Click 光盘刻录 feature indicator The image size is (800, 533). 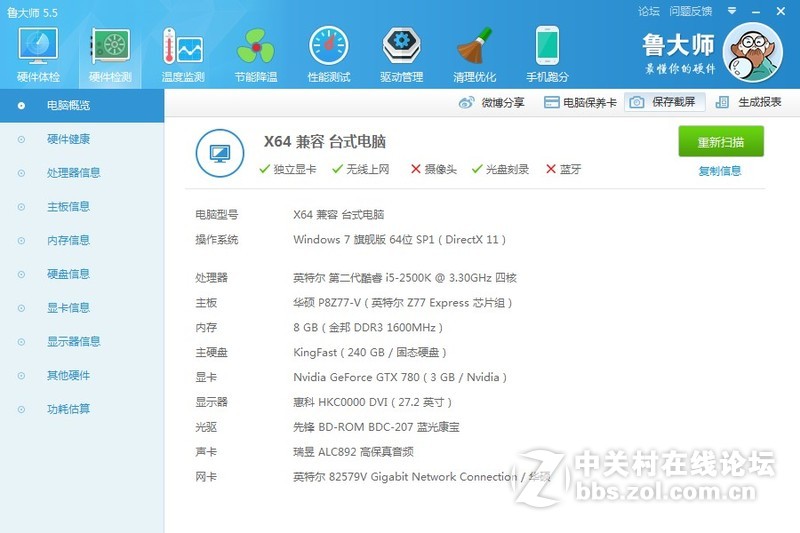pyautogui.click(x=500, y=169)
